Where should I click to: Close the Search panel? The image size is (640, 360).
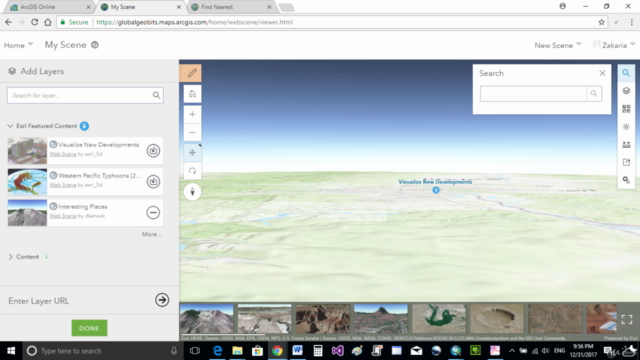click(x=602, y=73)
